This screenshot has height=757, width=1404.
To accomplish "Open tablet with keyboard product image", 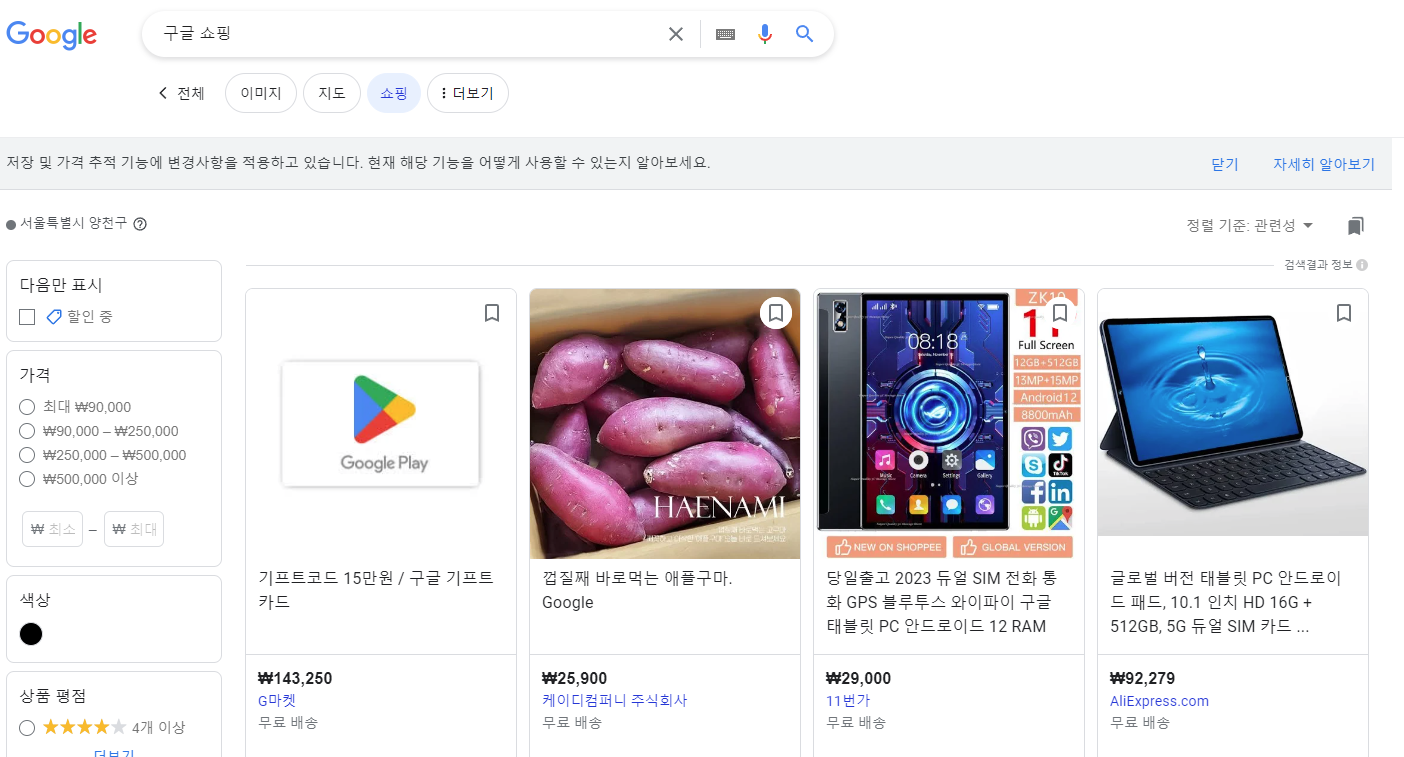I will 1233,412.
